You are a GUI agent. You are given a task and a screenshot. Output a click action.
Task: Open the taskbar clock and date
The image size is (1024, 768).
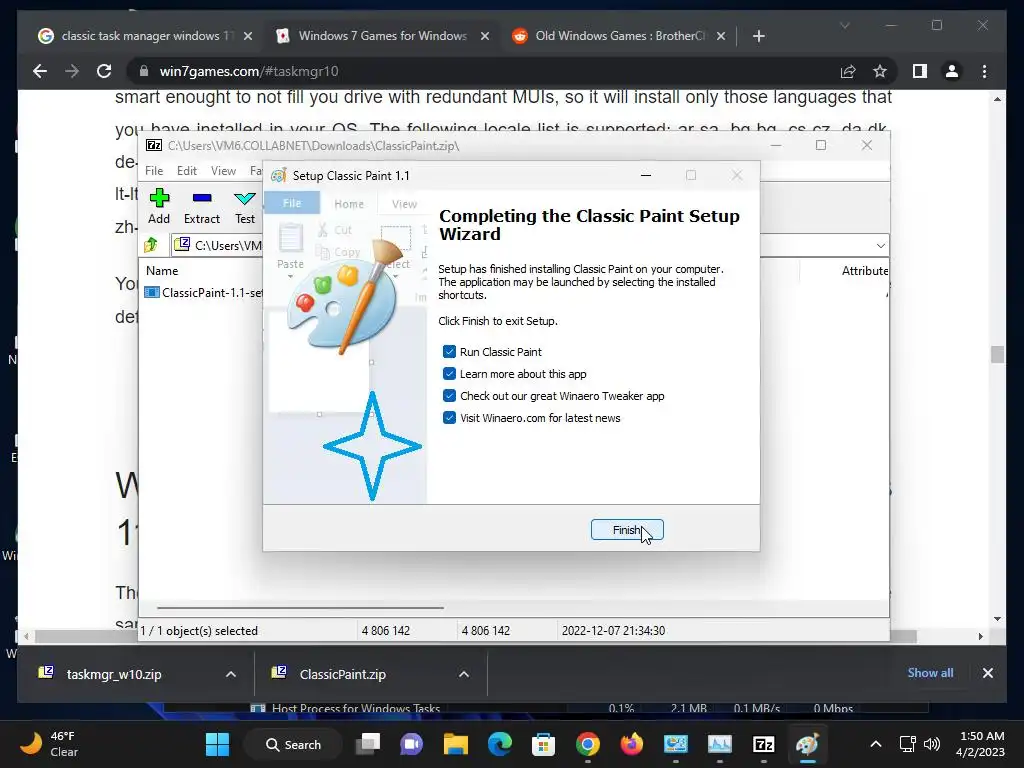[980, 744]
